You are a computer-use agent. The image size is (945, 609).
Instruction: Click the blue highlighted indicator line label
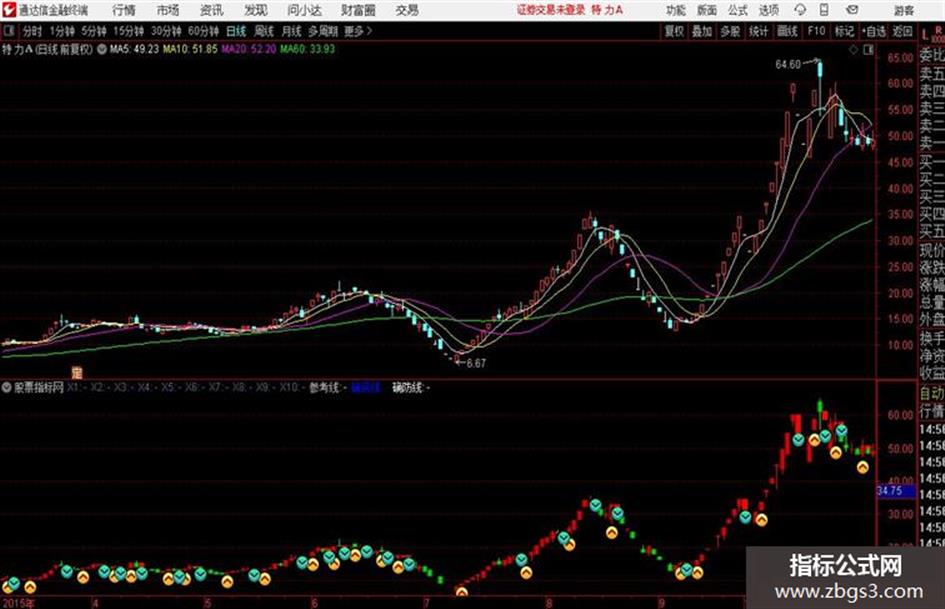(x=366, y=387)
